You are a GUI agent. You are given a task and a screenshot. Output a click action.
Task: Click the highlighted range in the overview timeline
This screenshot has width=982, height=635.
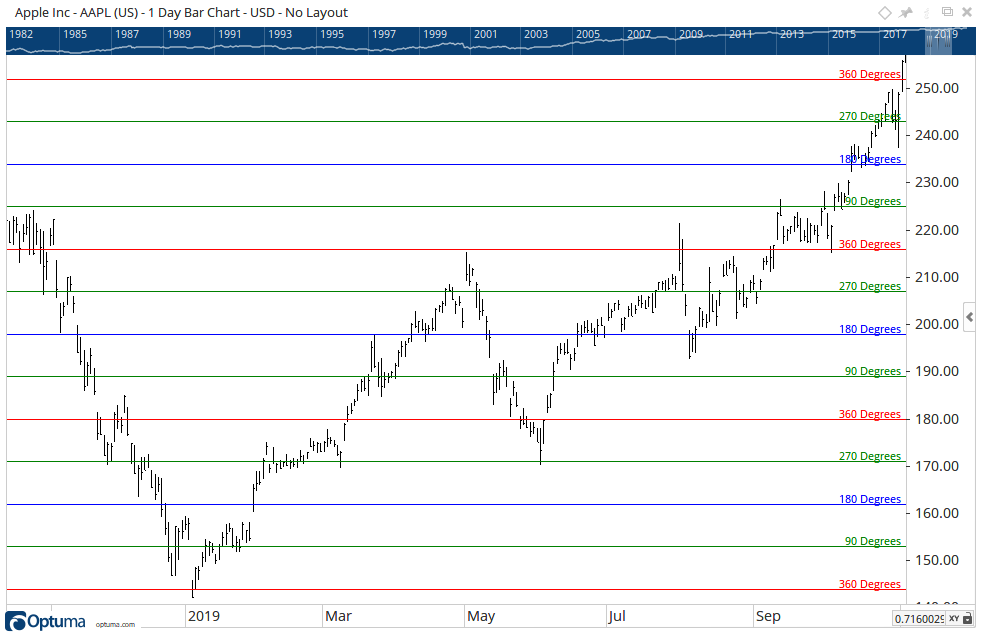[939, 41]
